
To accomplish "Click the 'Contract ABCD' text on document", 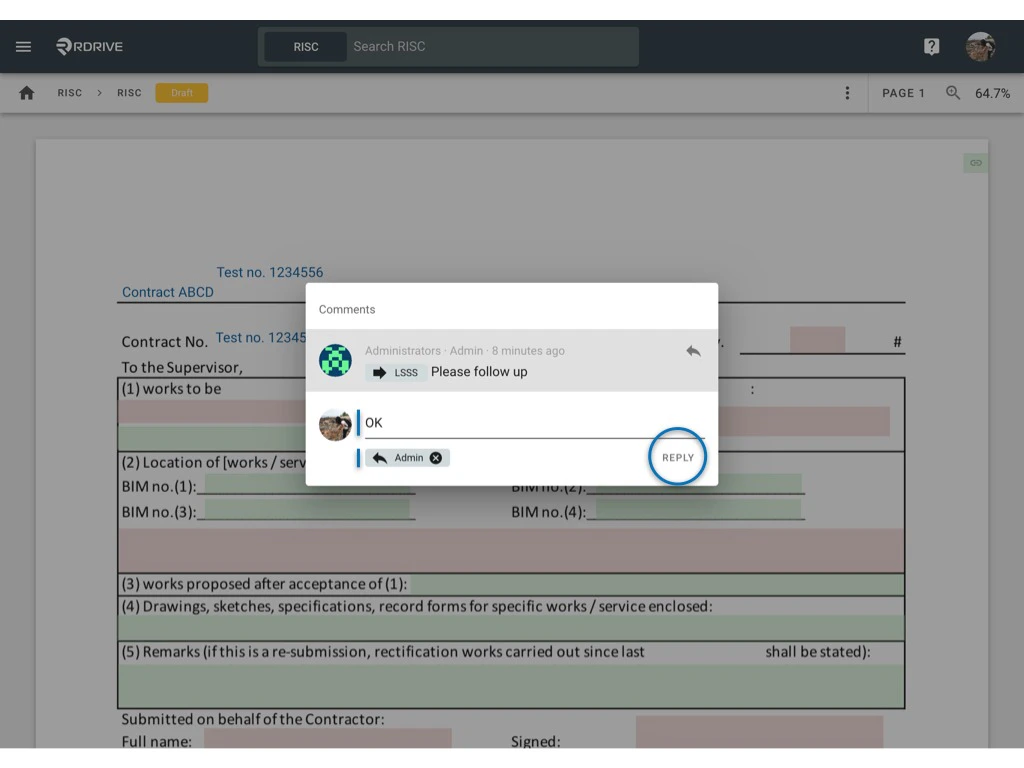I will pos(168,292).
